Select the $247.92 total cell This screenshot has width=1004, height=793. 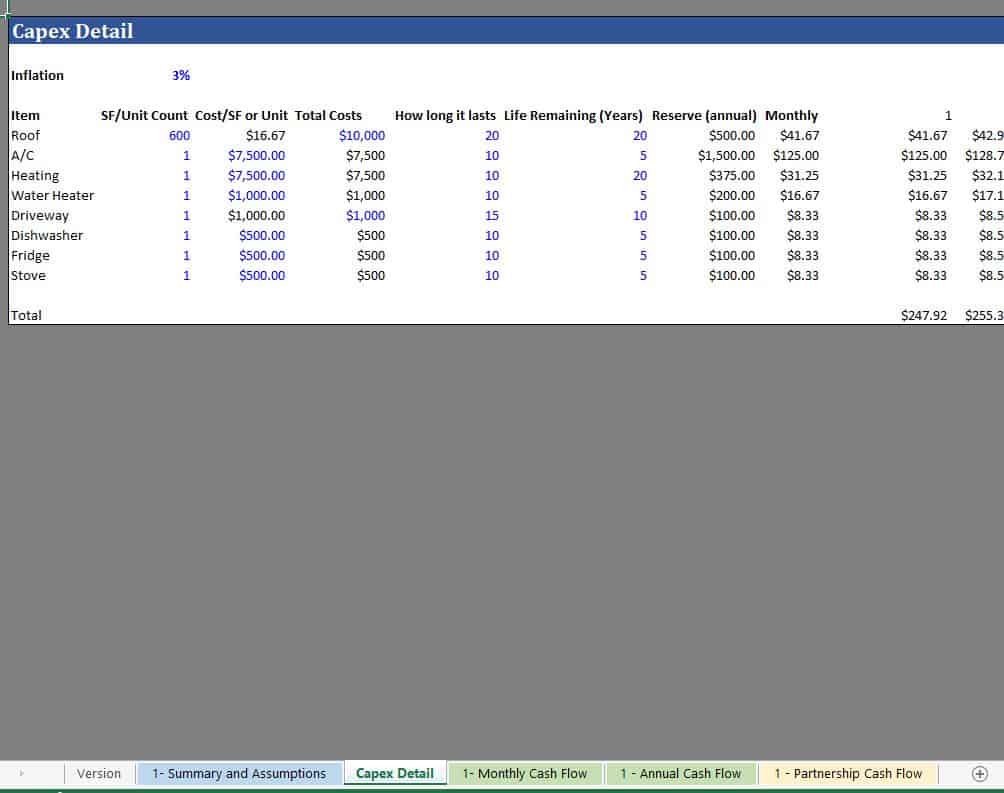coord(923,315)
